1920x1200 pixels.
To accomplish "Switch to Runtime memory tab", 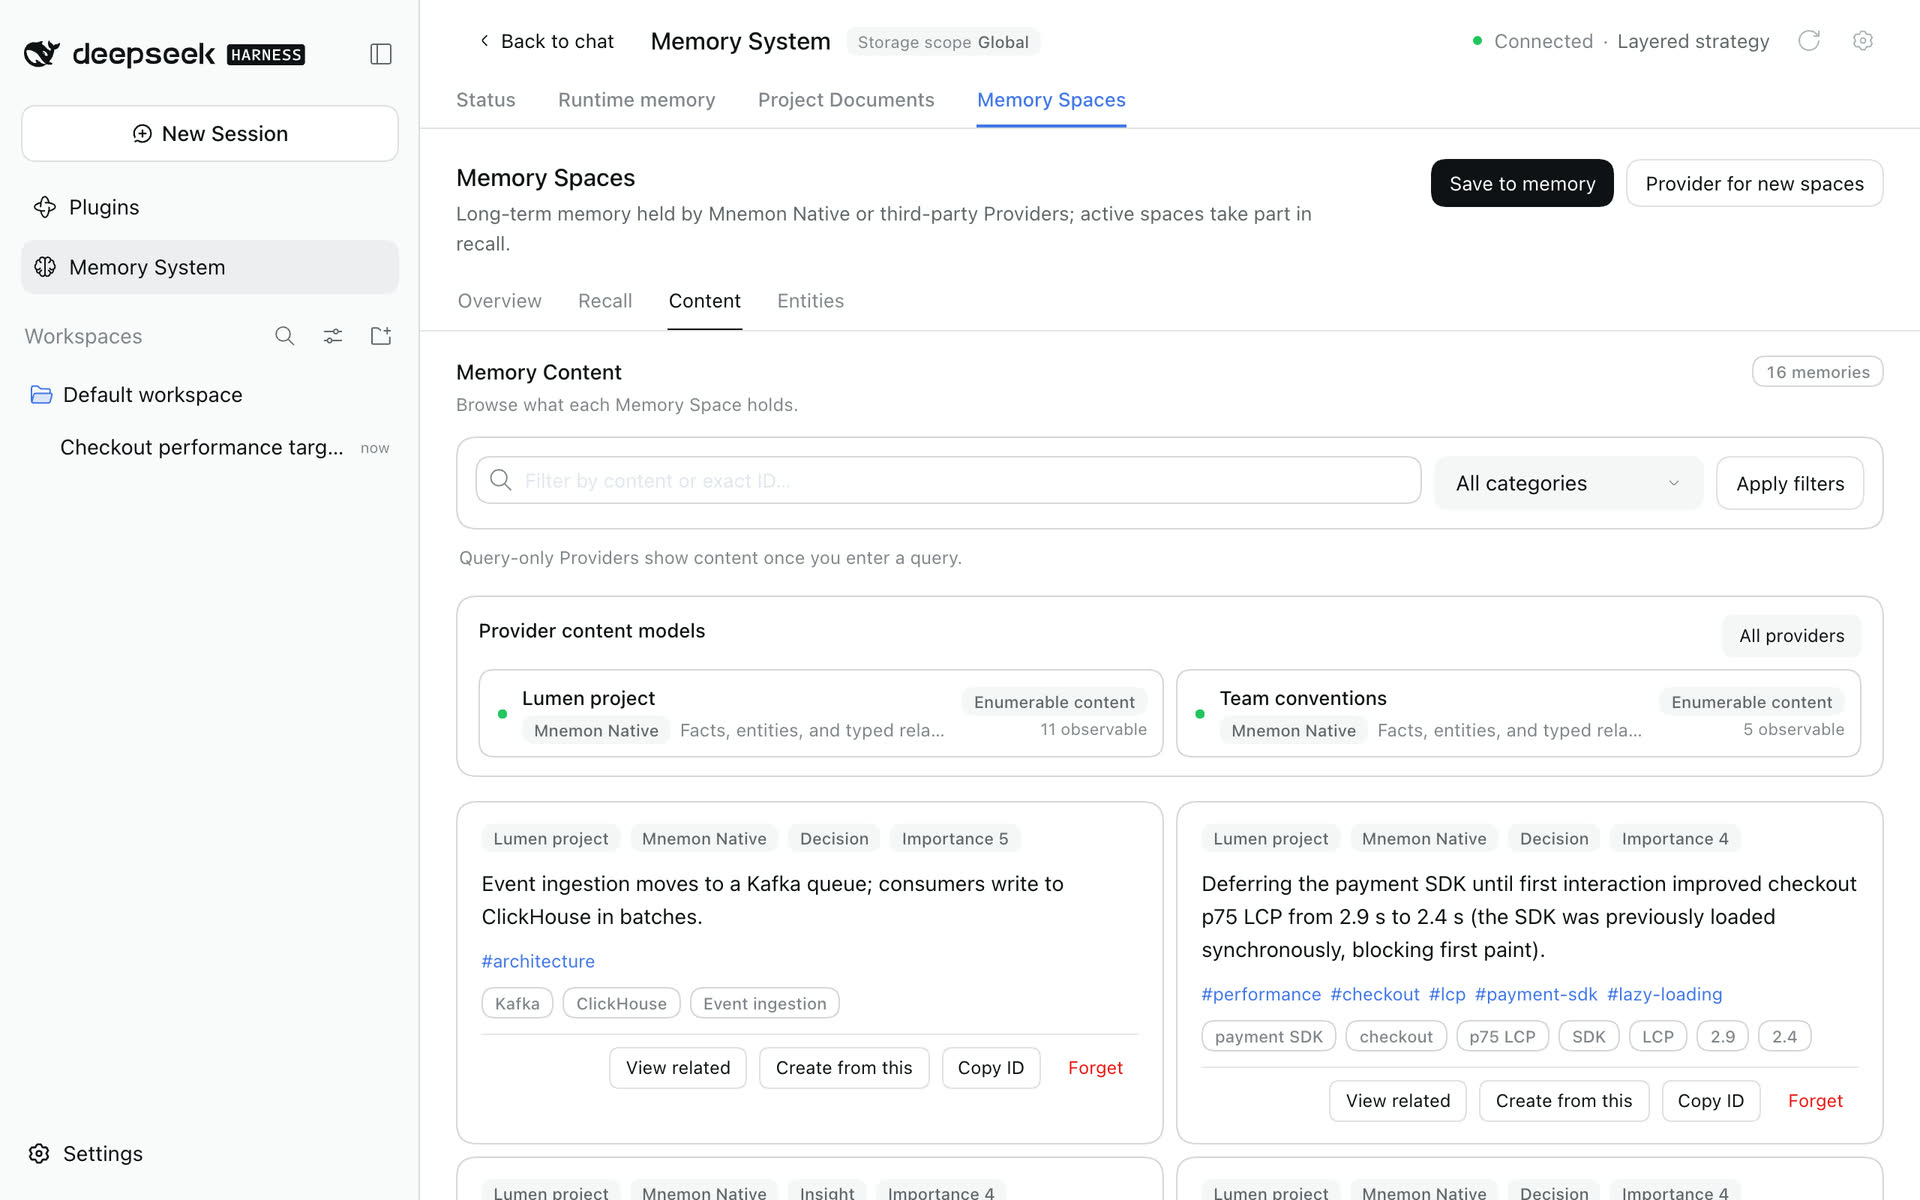I will tap(637, 100).
